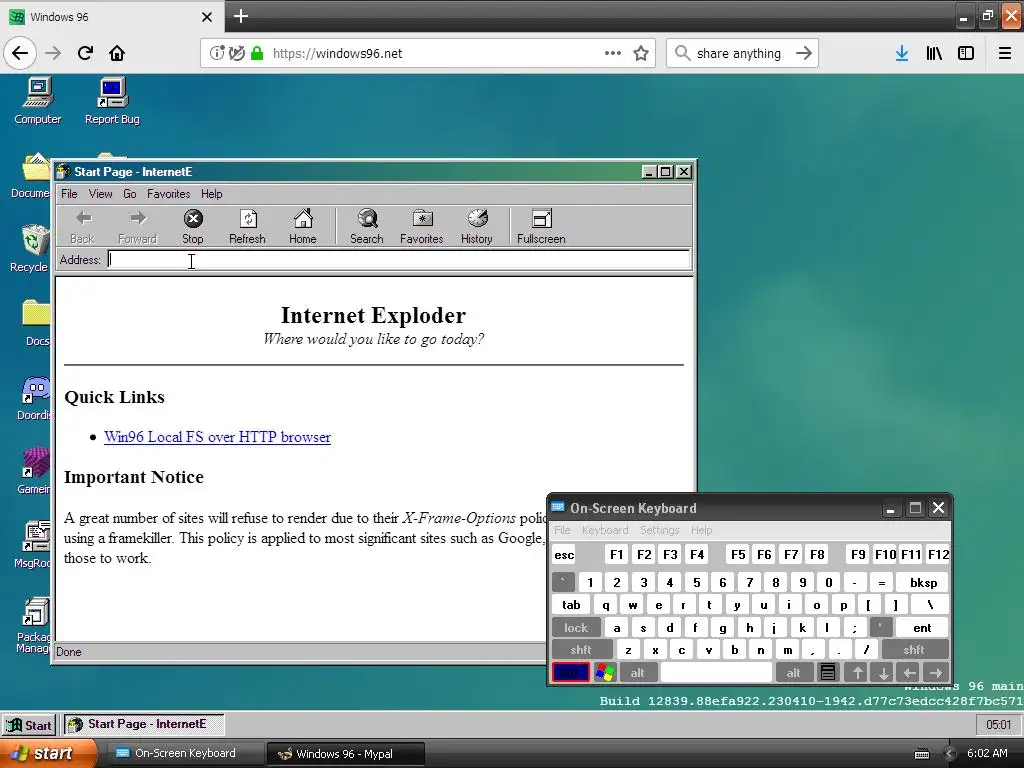Click the up arrow key on On-Screen Keyboard
This screenshot has width=1024, height=768.
tap(857, 673)
